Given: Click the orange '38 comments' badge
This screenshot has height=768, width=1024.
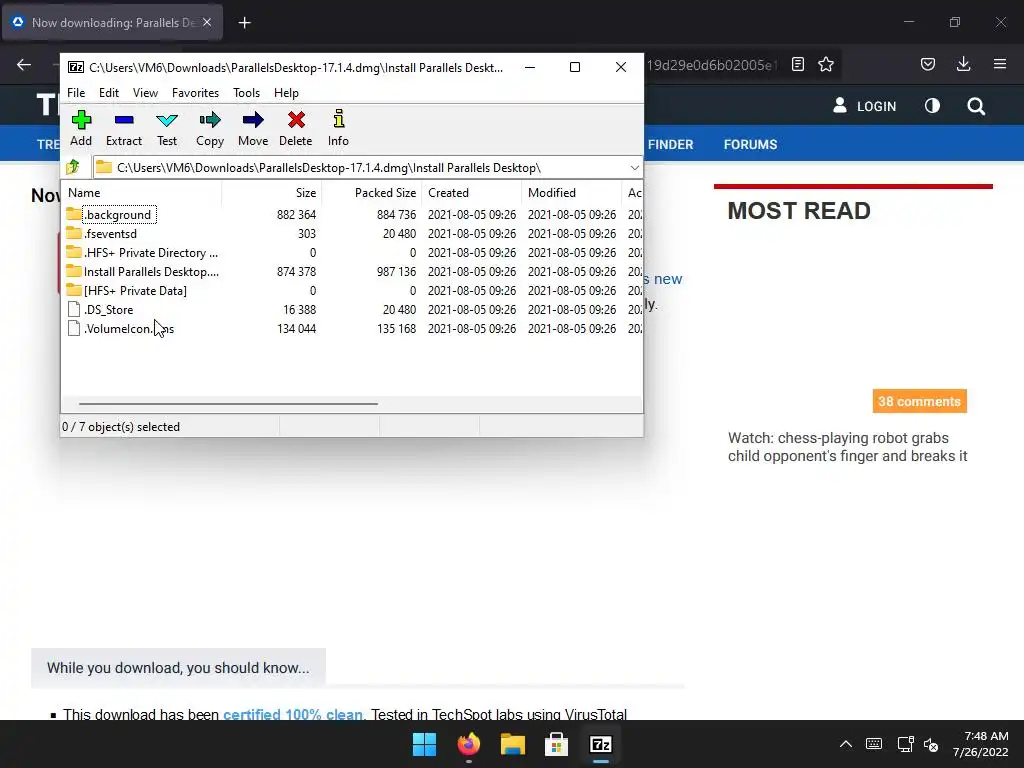Looking at the screenshot, I should [x=920, y=401].
